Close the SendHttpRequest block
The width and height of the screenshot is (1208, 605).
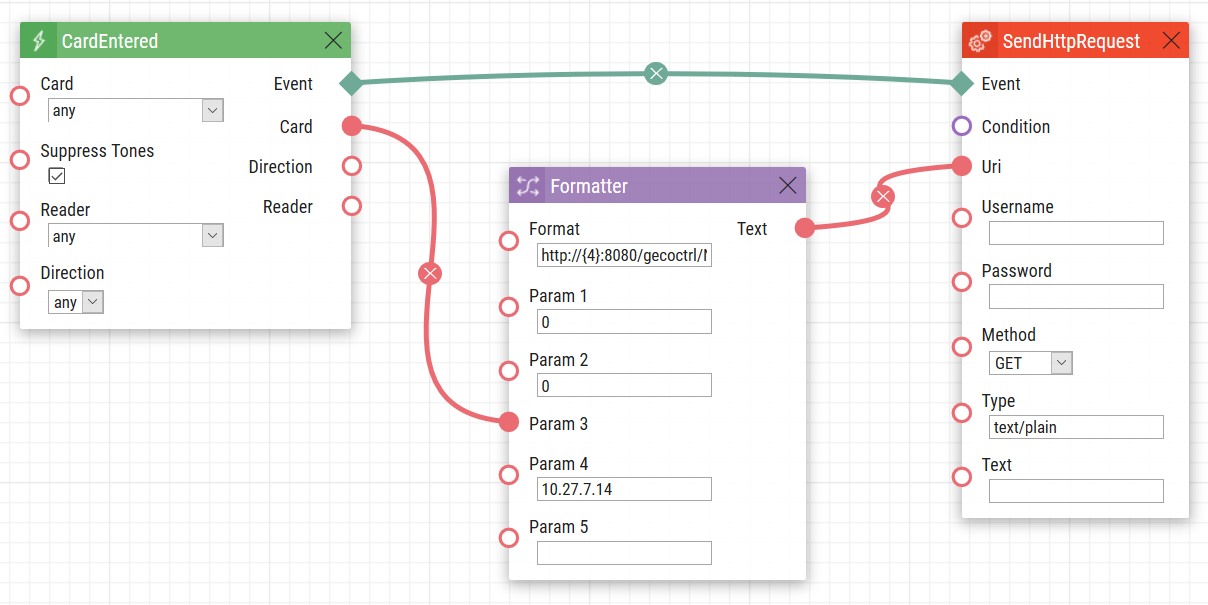click(x=1171, y=41)
